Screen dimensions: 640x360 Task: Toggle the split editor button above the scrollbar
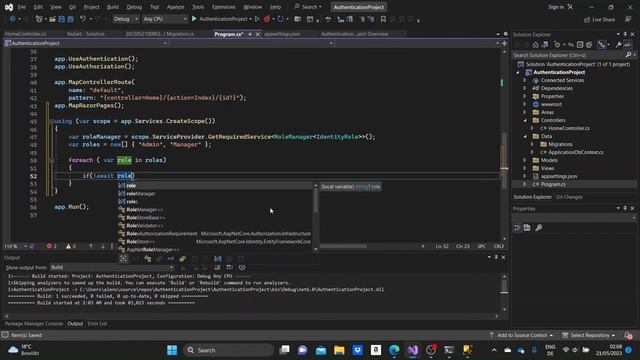tap(504, 43)
